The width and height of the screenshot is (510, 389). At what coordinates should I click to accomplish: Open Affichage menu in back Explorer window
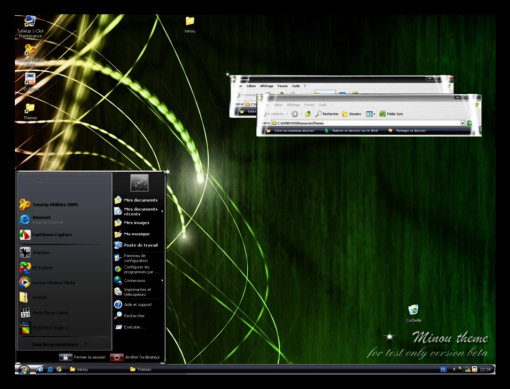(x=266, y=86)
